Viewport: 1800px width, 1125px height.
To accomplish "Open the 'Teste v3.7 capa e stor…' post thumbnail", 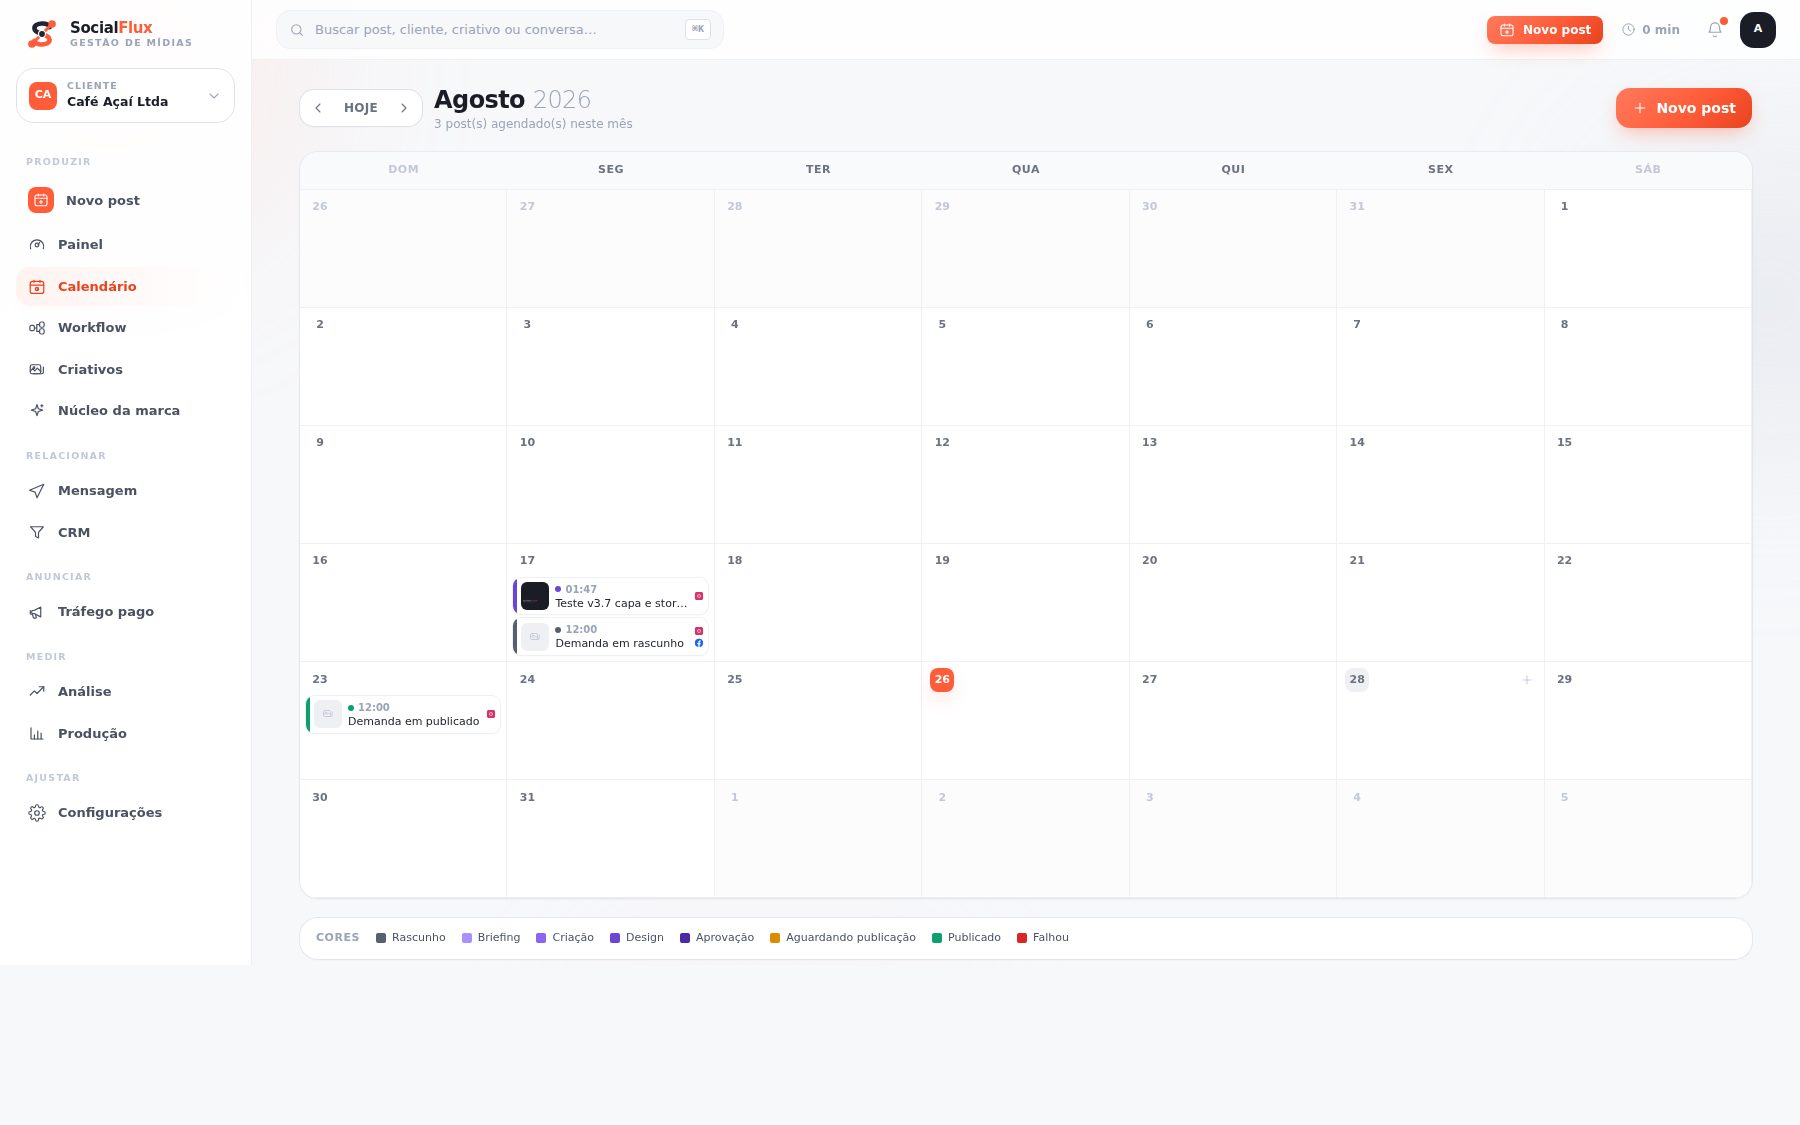I will pos(535,597).
